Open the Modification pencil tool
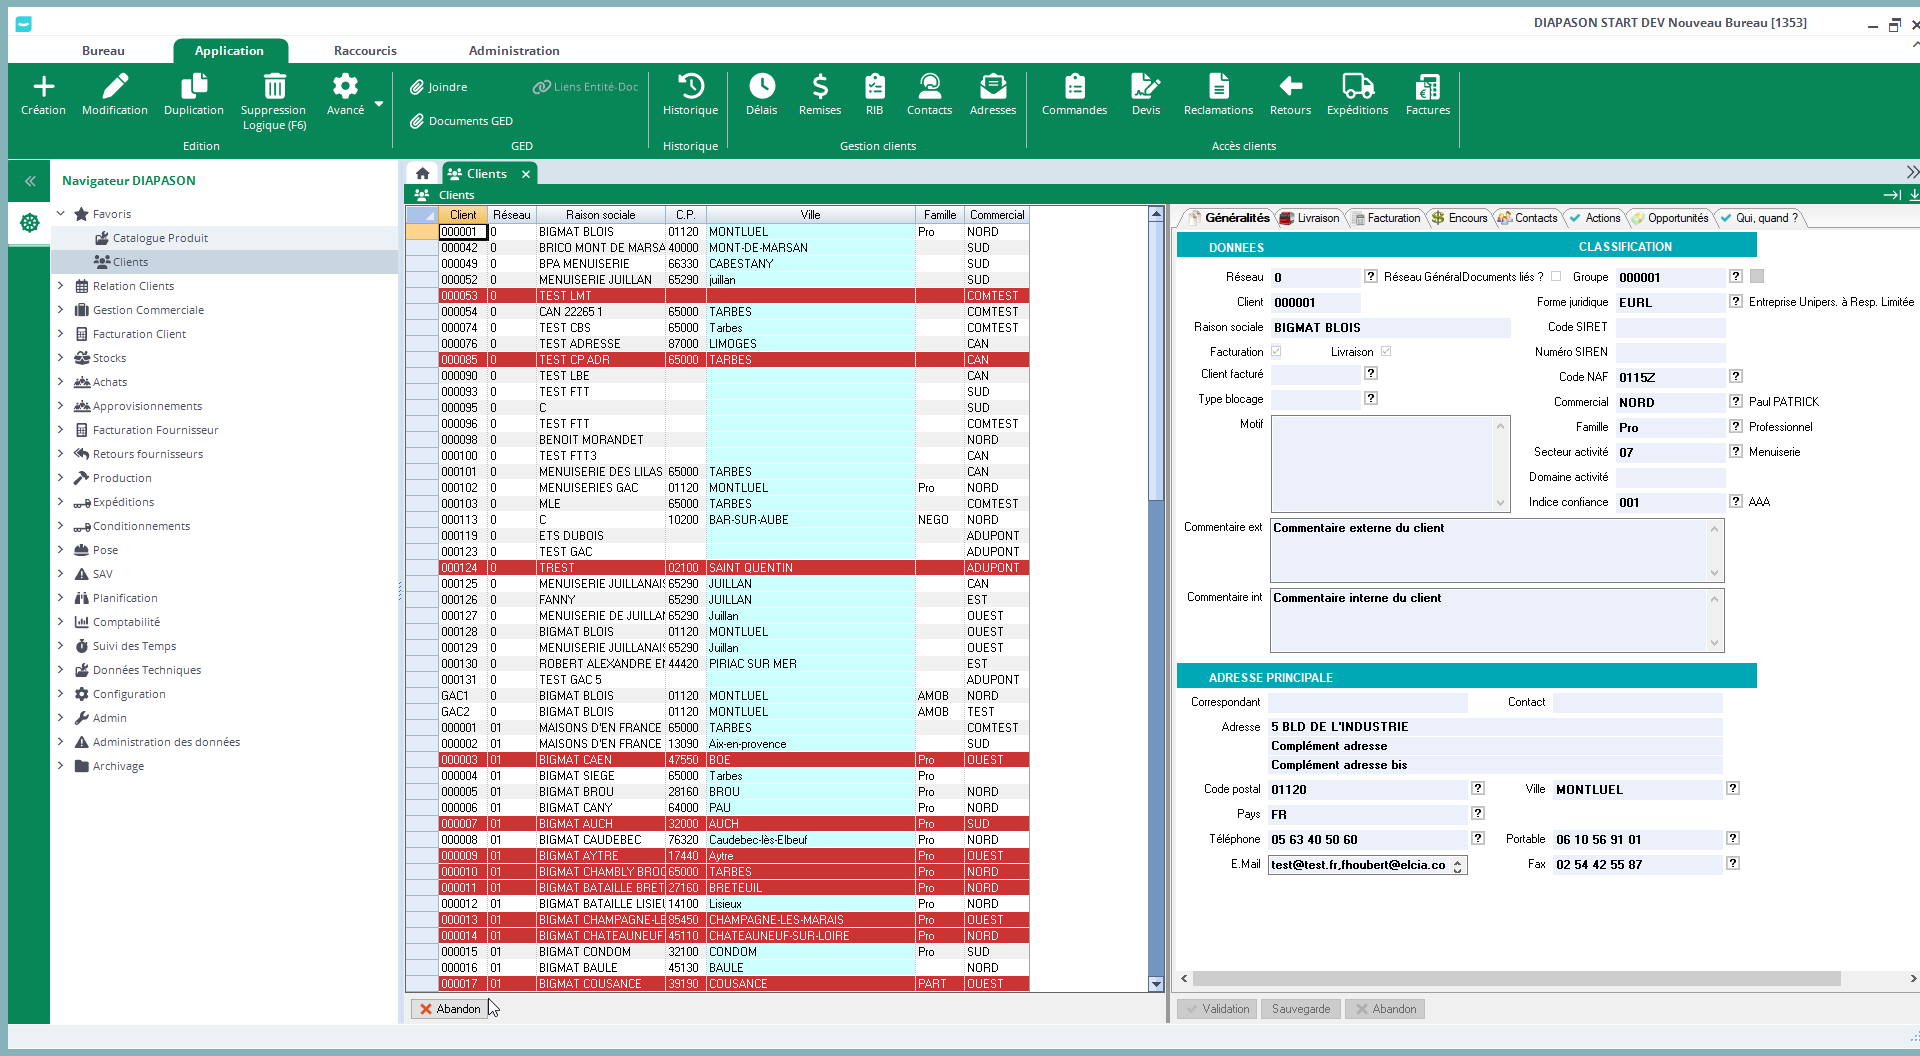Image resolution: width=1920 pixels, height=1056 pixels. [x=115, y=87]
